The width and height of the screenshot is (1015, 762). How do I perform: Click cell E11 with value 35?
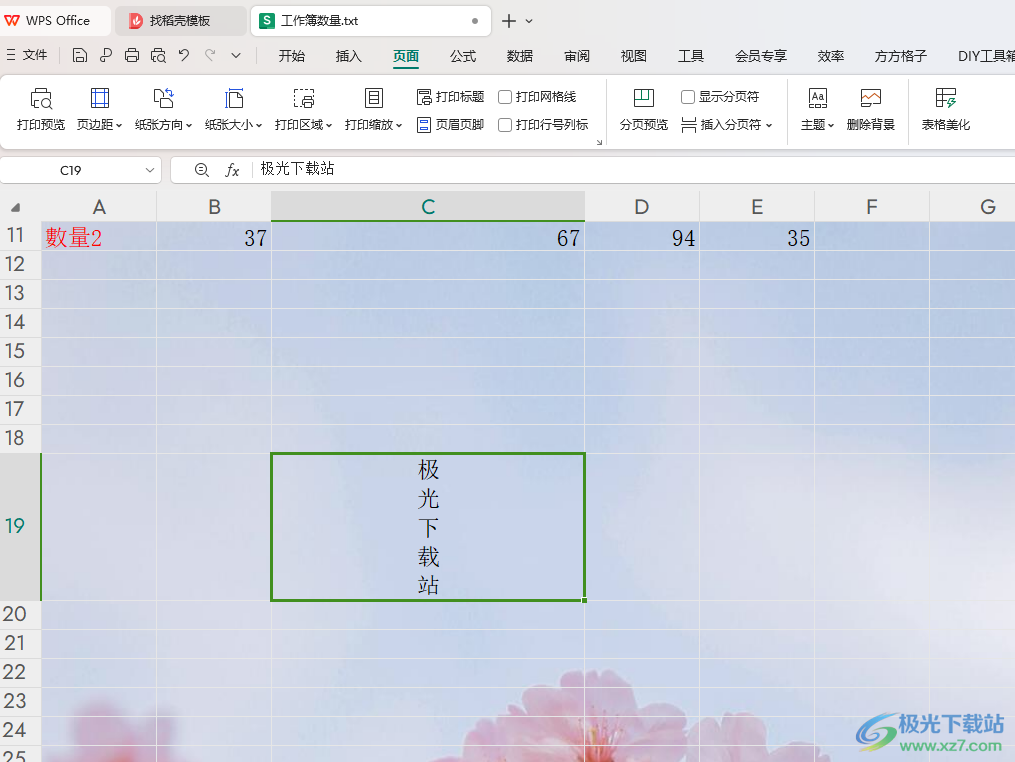pos(757,237)
